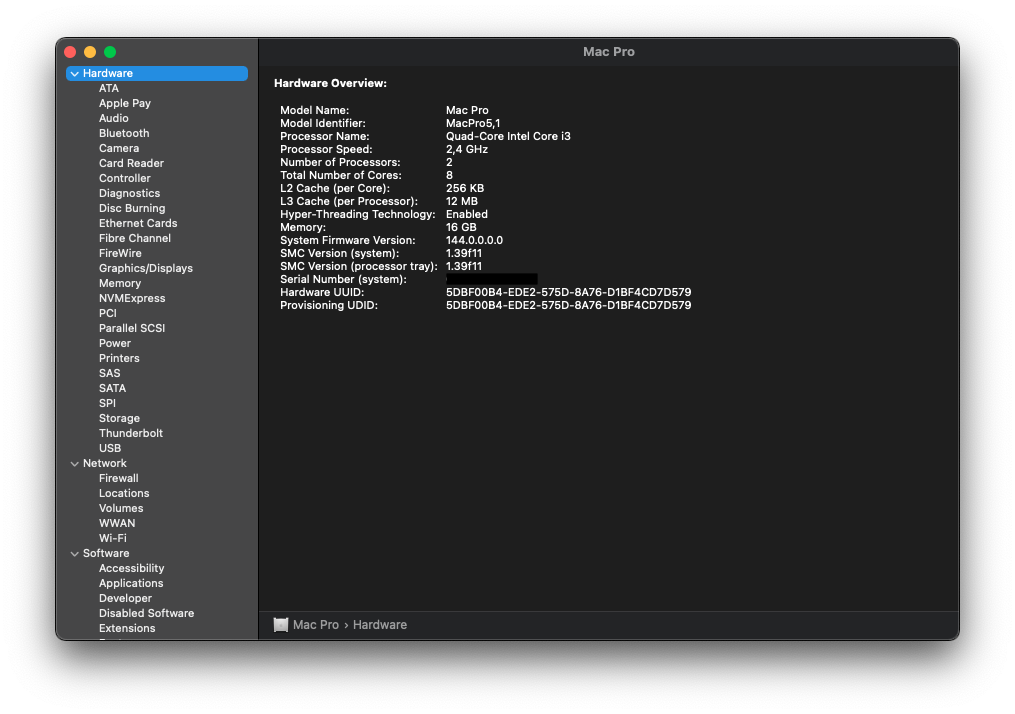1015x714 pixels.
Task: Click the yellow minimize button
Action: click(90, 52)
